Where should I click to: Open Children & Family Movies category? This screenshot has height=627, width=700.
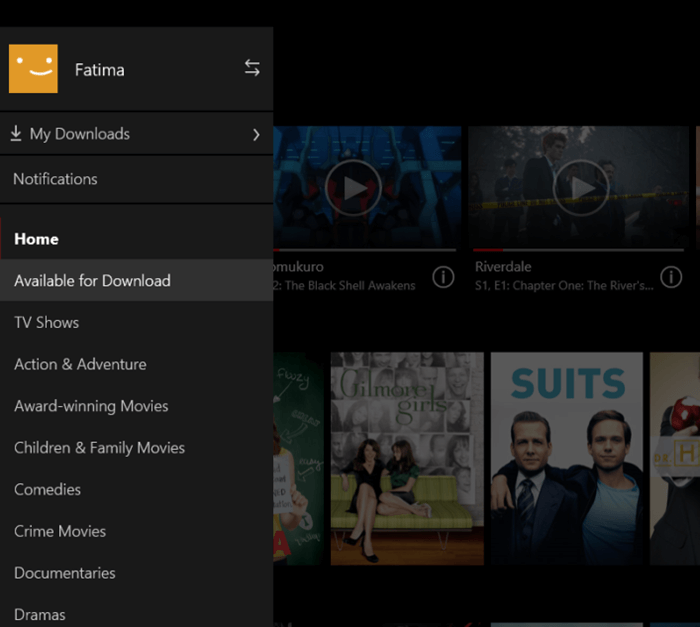point(136,447)
